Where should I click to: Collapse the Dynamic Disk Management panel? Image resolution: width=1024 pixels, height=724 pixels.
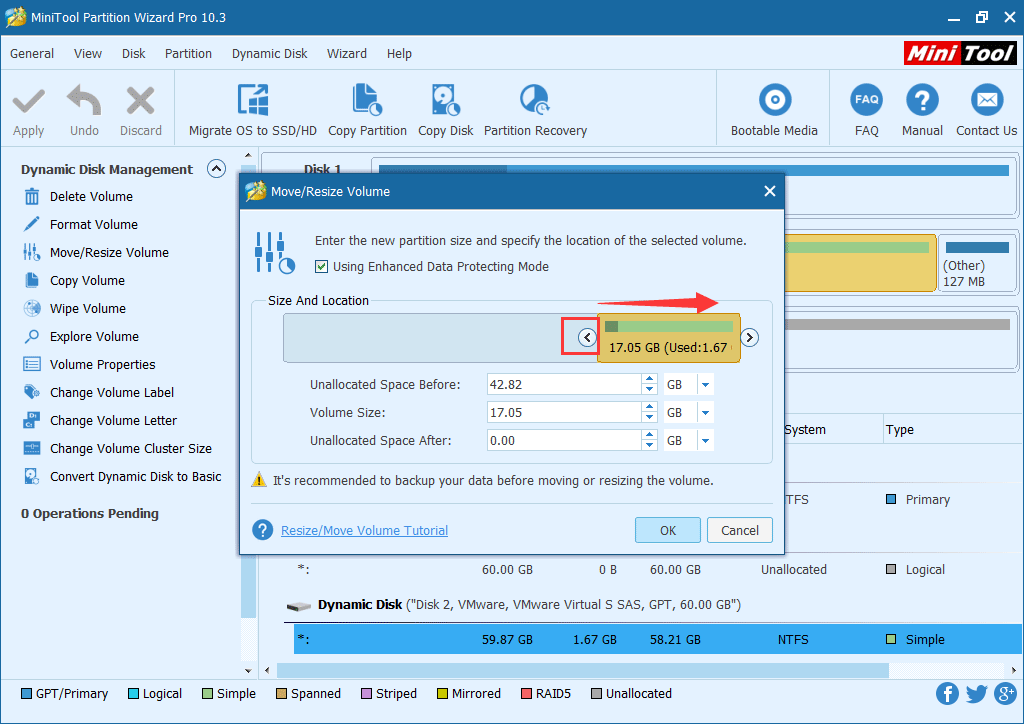tap(216, 169)
